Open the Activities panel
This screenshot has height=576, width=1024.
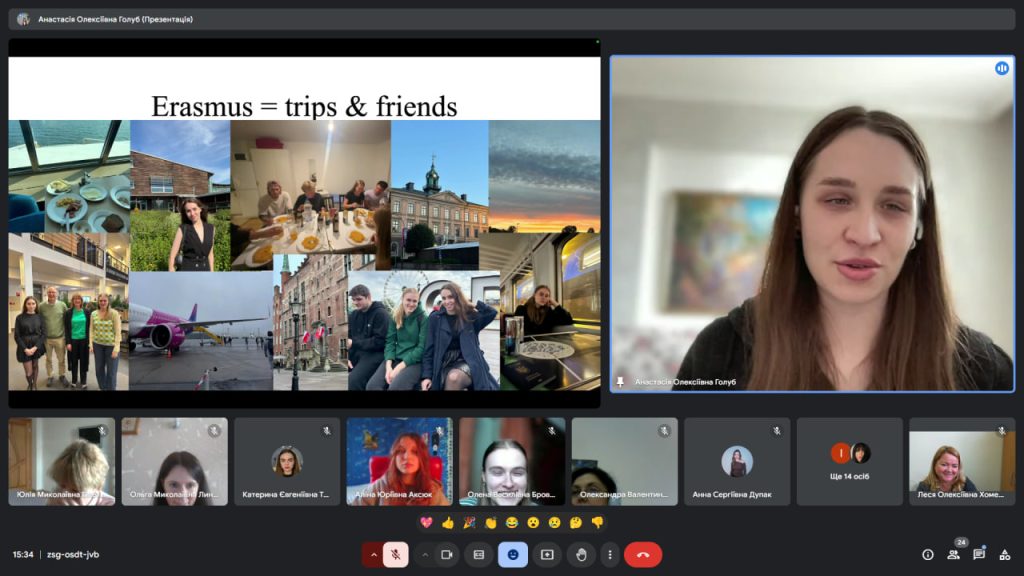click(x=1005, y=554)
